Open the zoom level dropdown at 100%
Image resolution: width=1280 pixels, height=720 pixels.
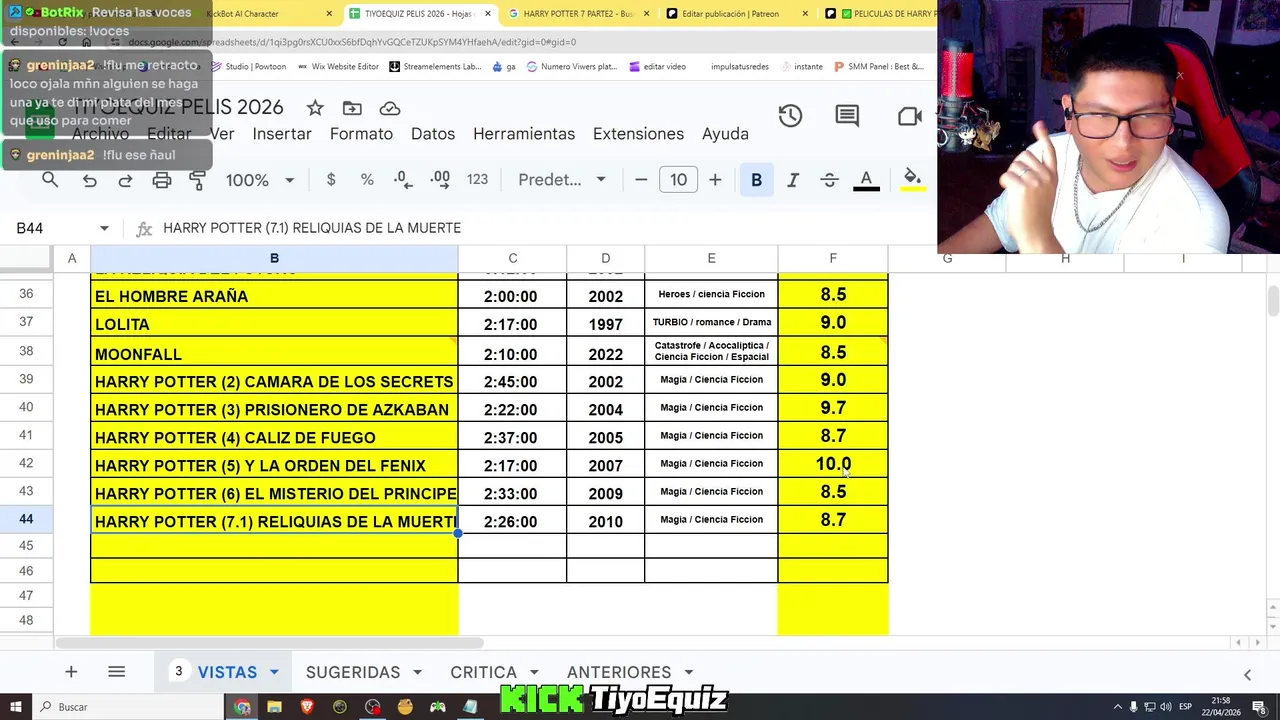260,180
